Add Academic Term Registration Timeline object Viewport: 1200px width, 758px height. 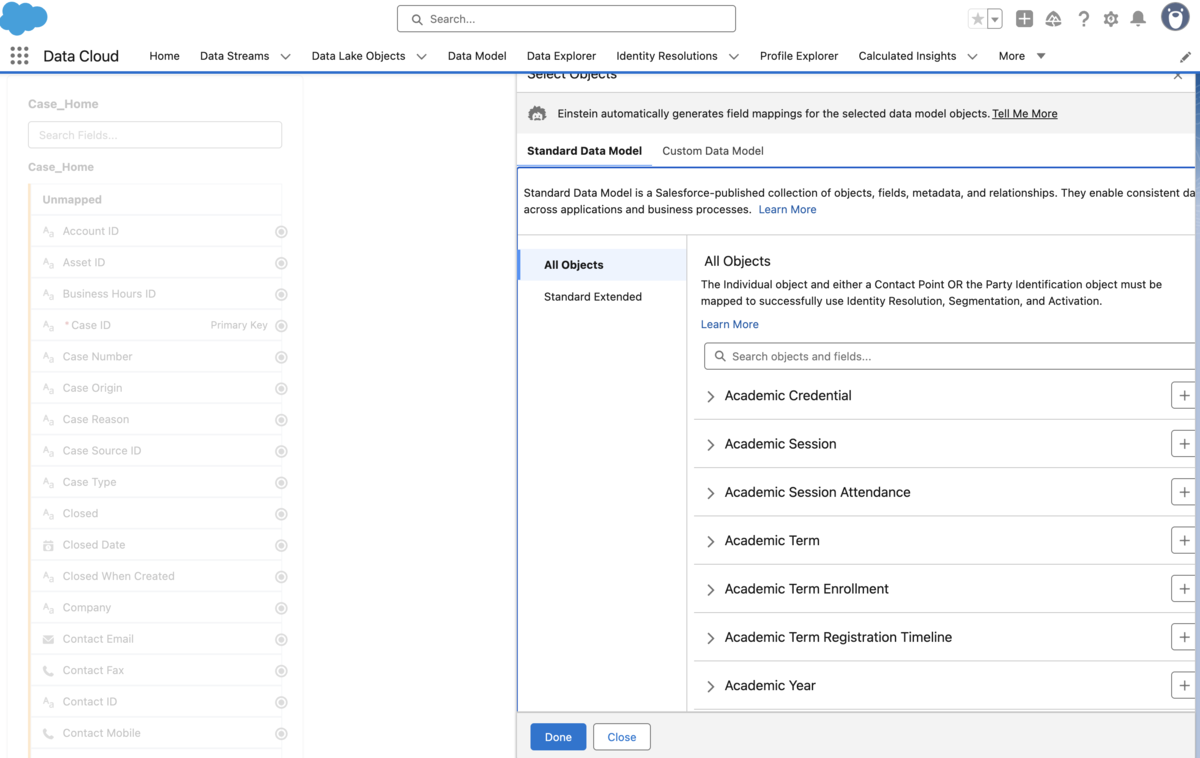1184,637
